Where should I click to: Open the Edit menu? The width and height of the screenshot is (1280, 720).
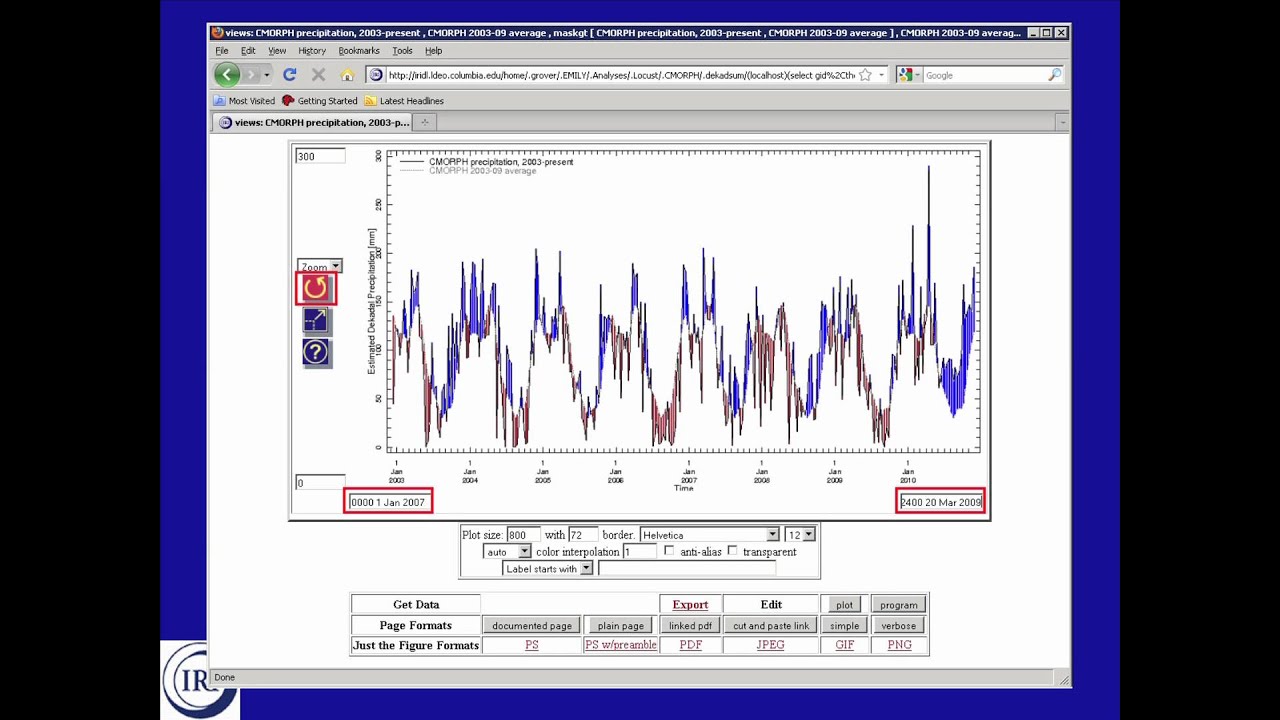(247, 51)
